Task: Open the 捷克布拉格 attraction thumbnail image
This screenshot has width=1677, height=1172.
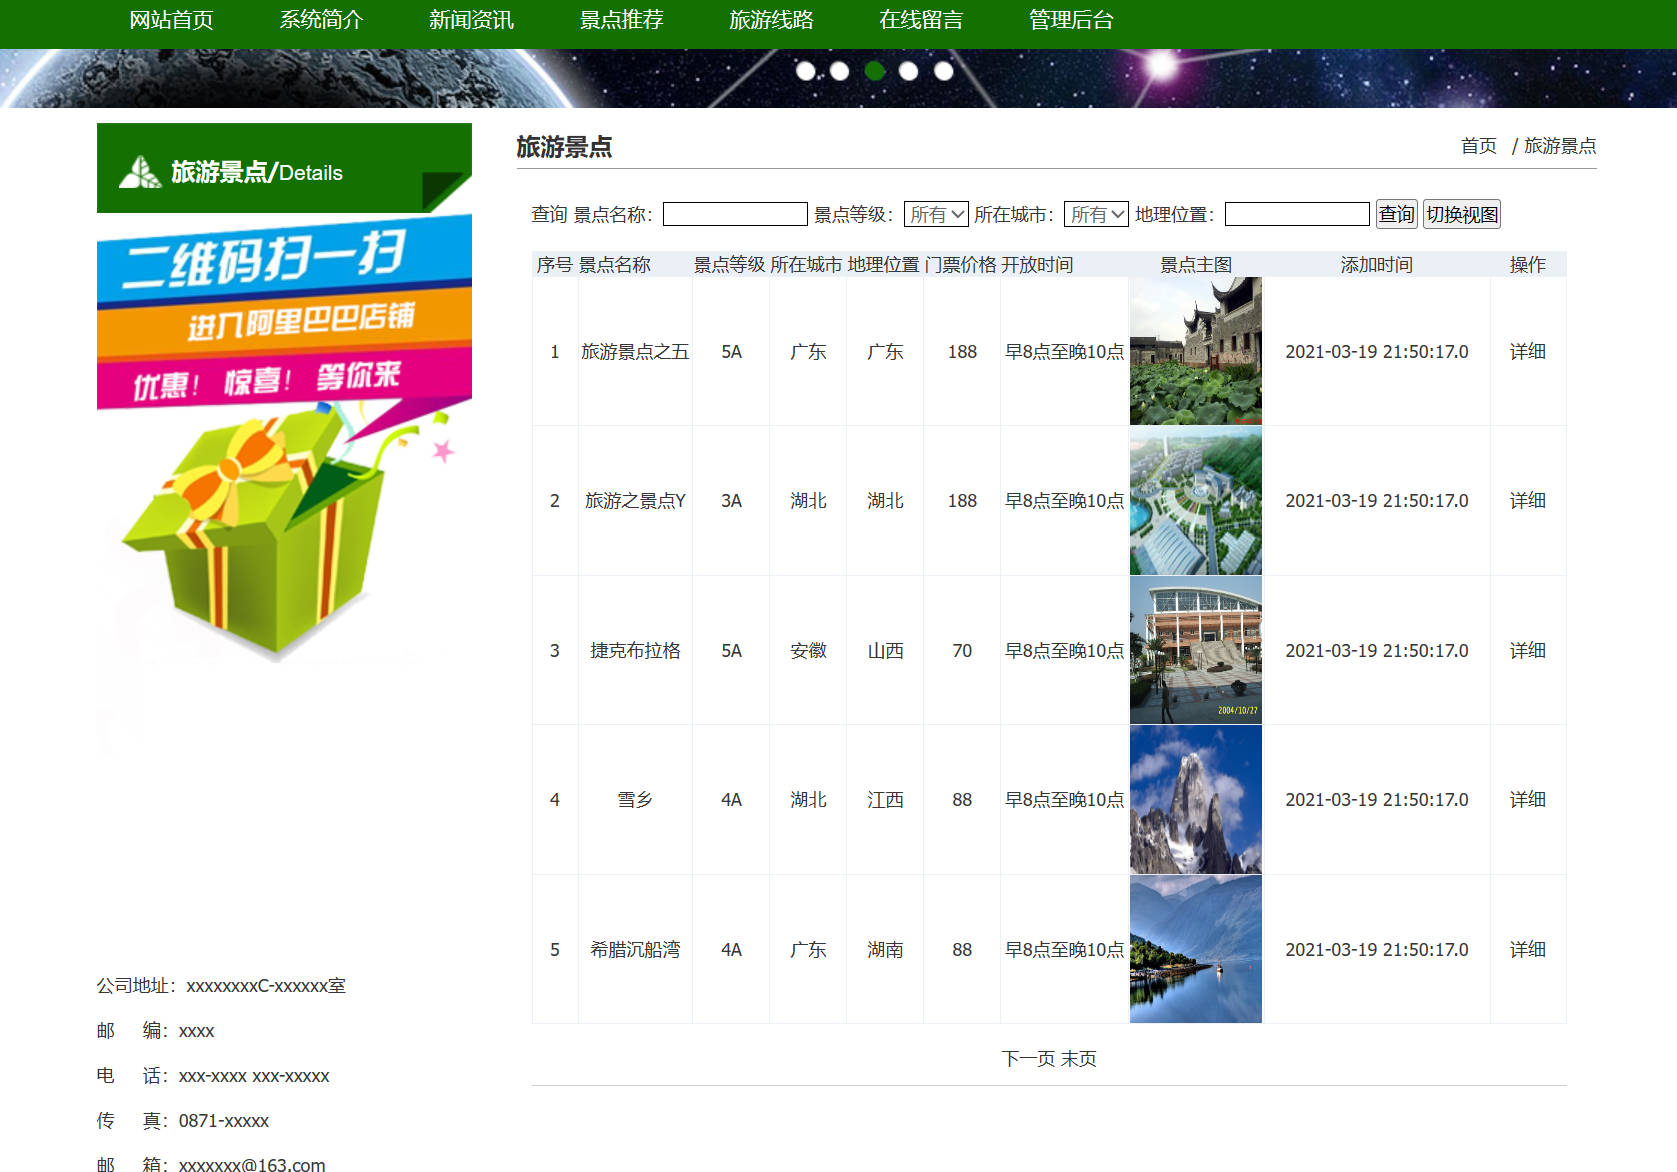Action: point(1195,650)
